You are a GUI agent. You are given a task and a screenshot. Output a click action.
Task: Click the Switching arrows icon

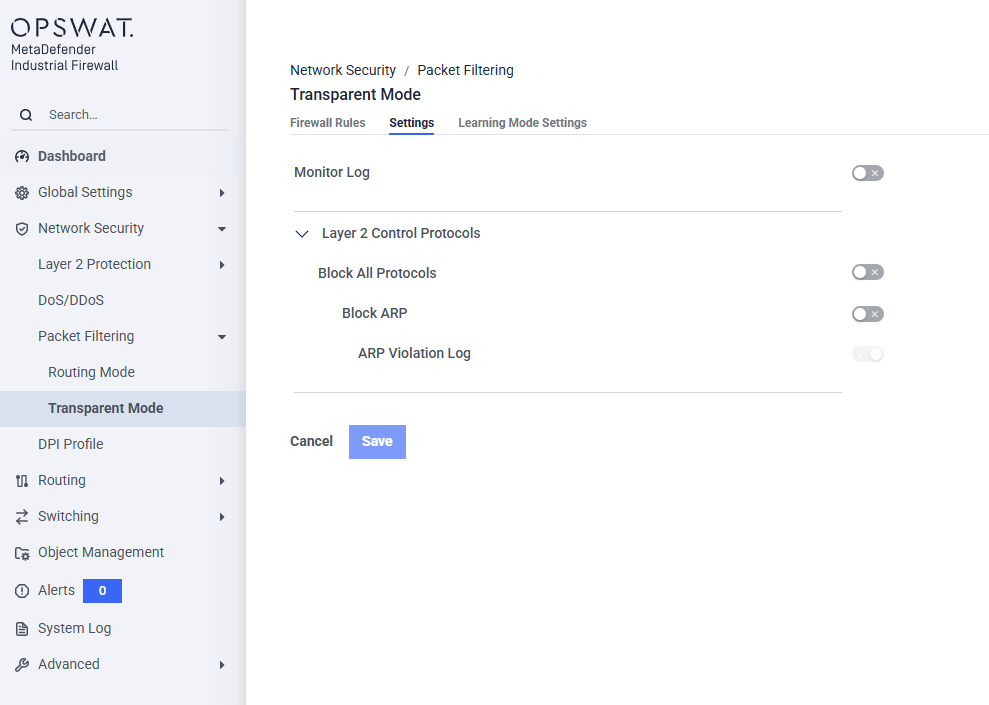22,517
